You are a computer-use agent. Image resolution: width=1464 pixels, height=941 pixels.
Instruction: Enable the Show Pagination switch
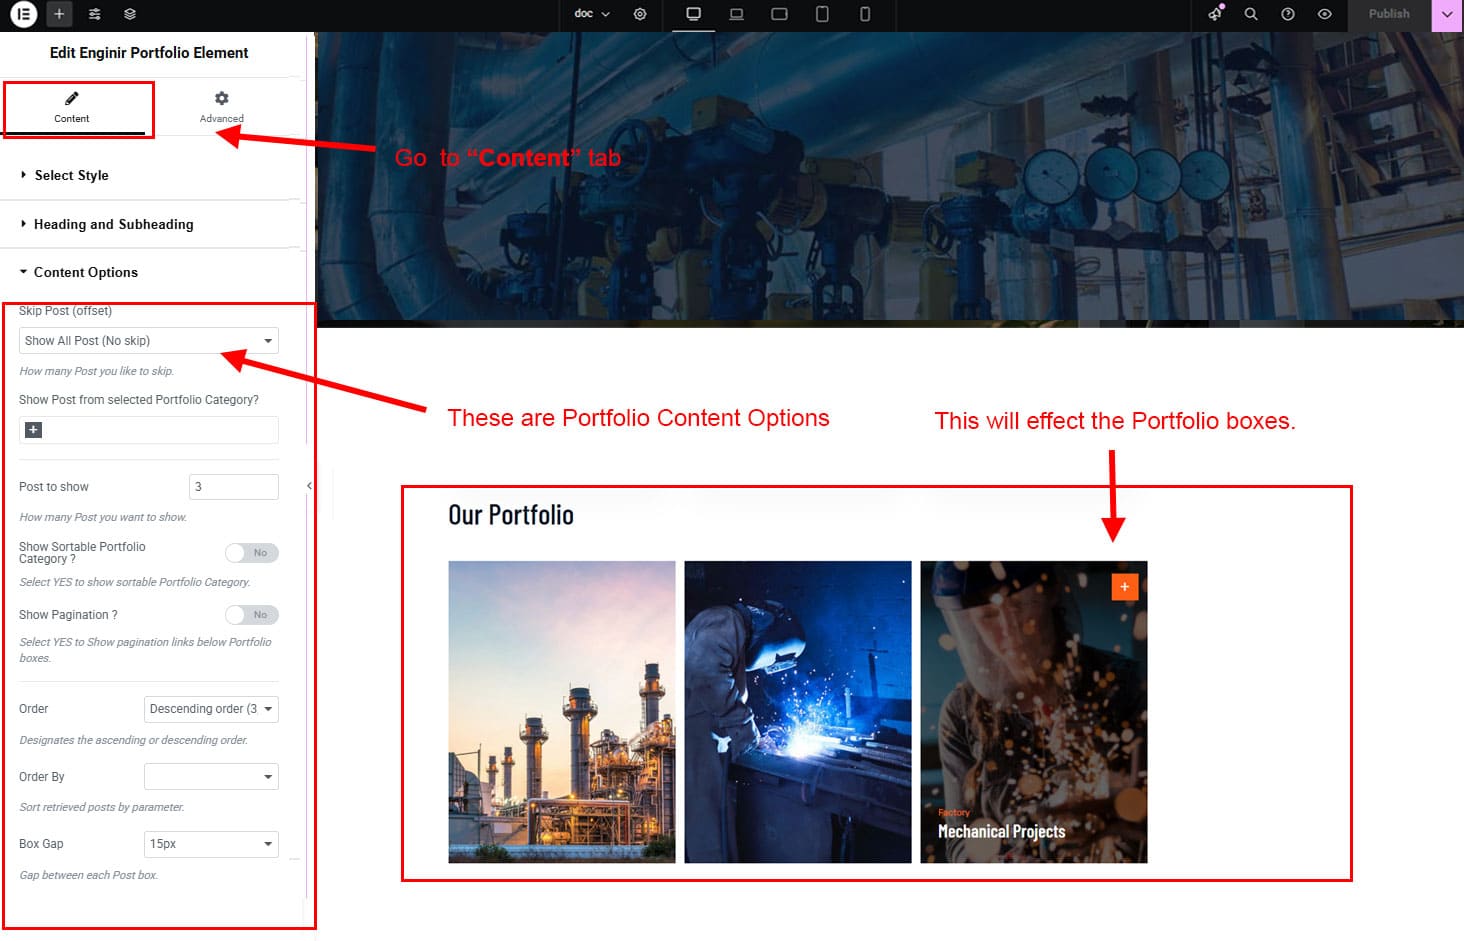click(x=251, y=615)
